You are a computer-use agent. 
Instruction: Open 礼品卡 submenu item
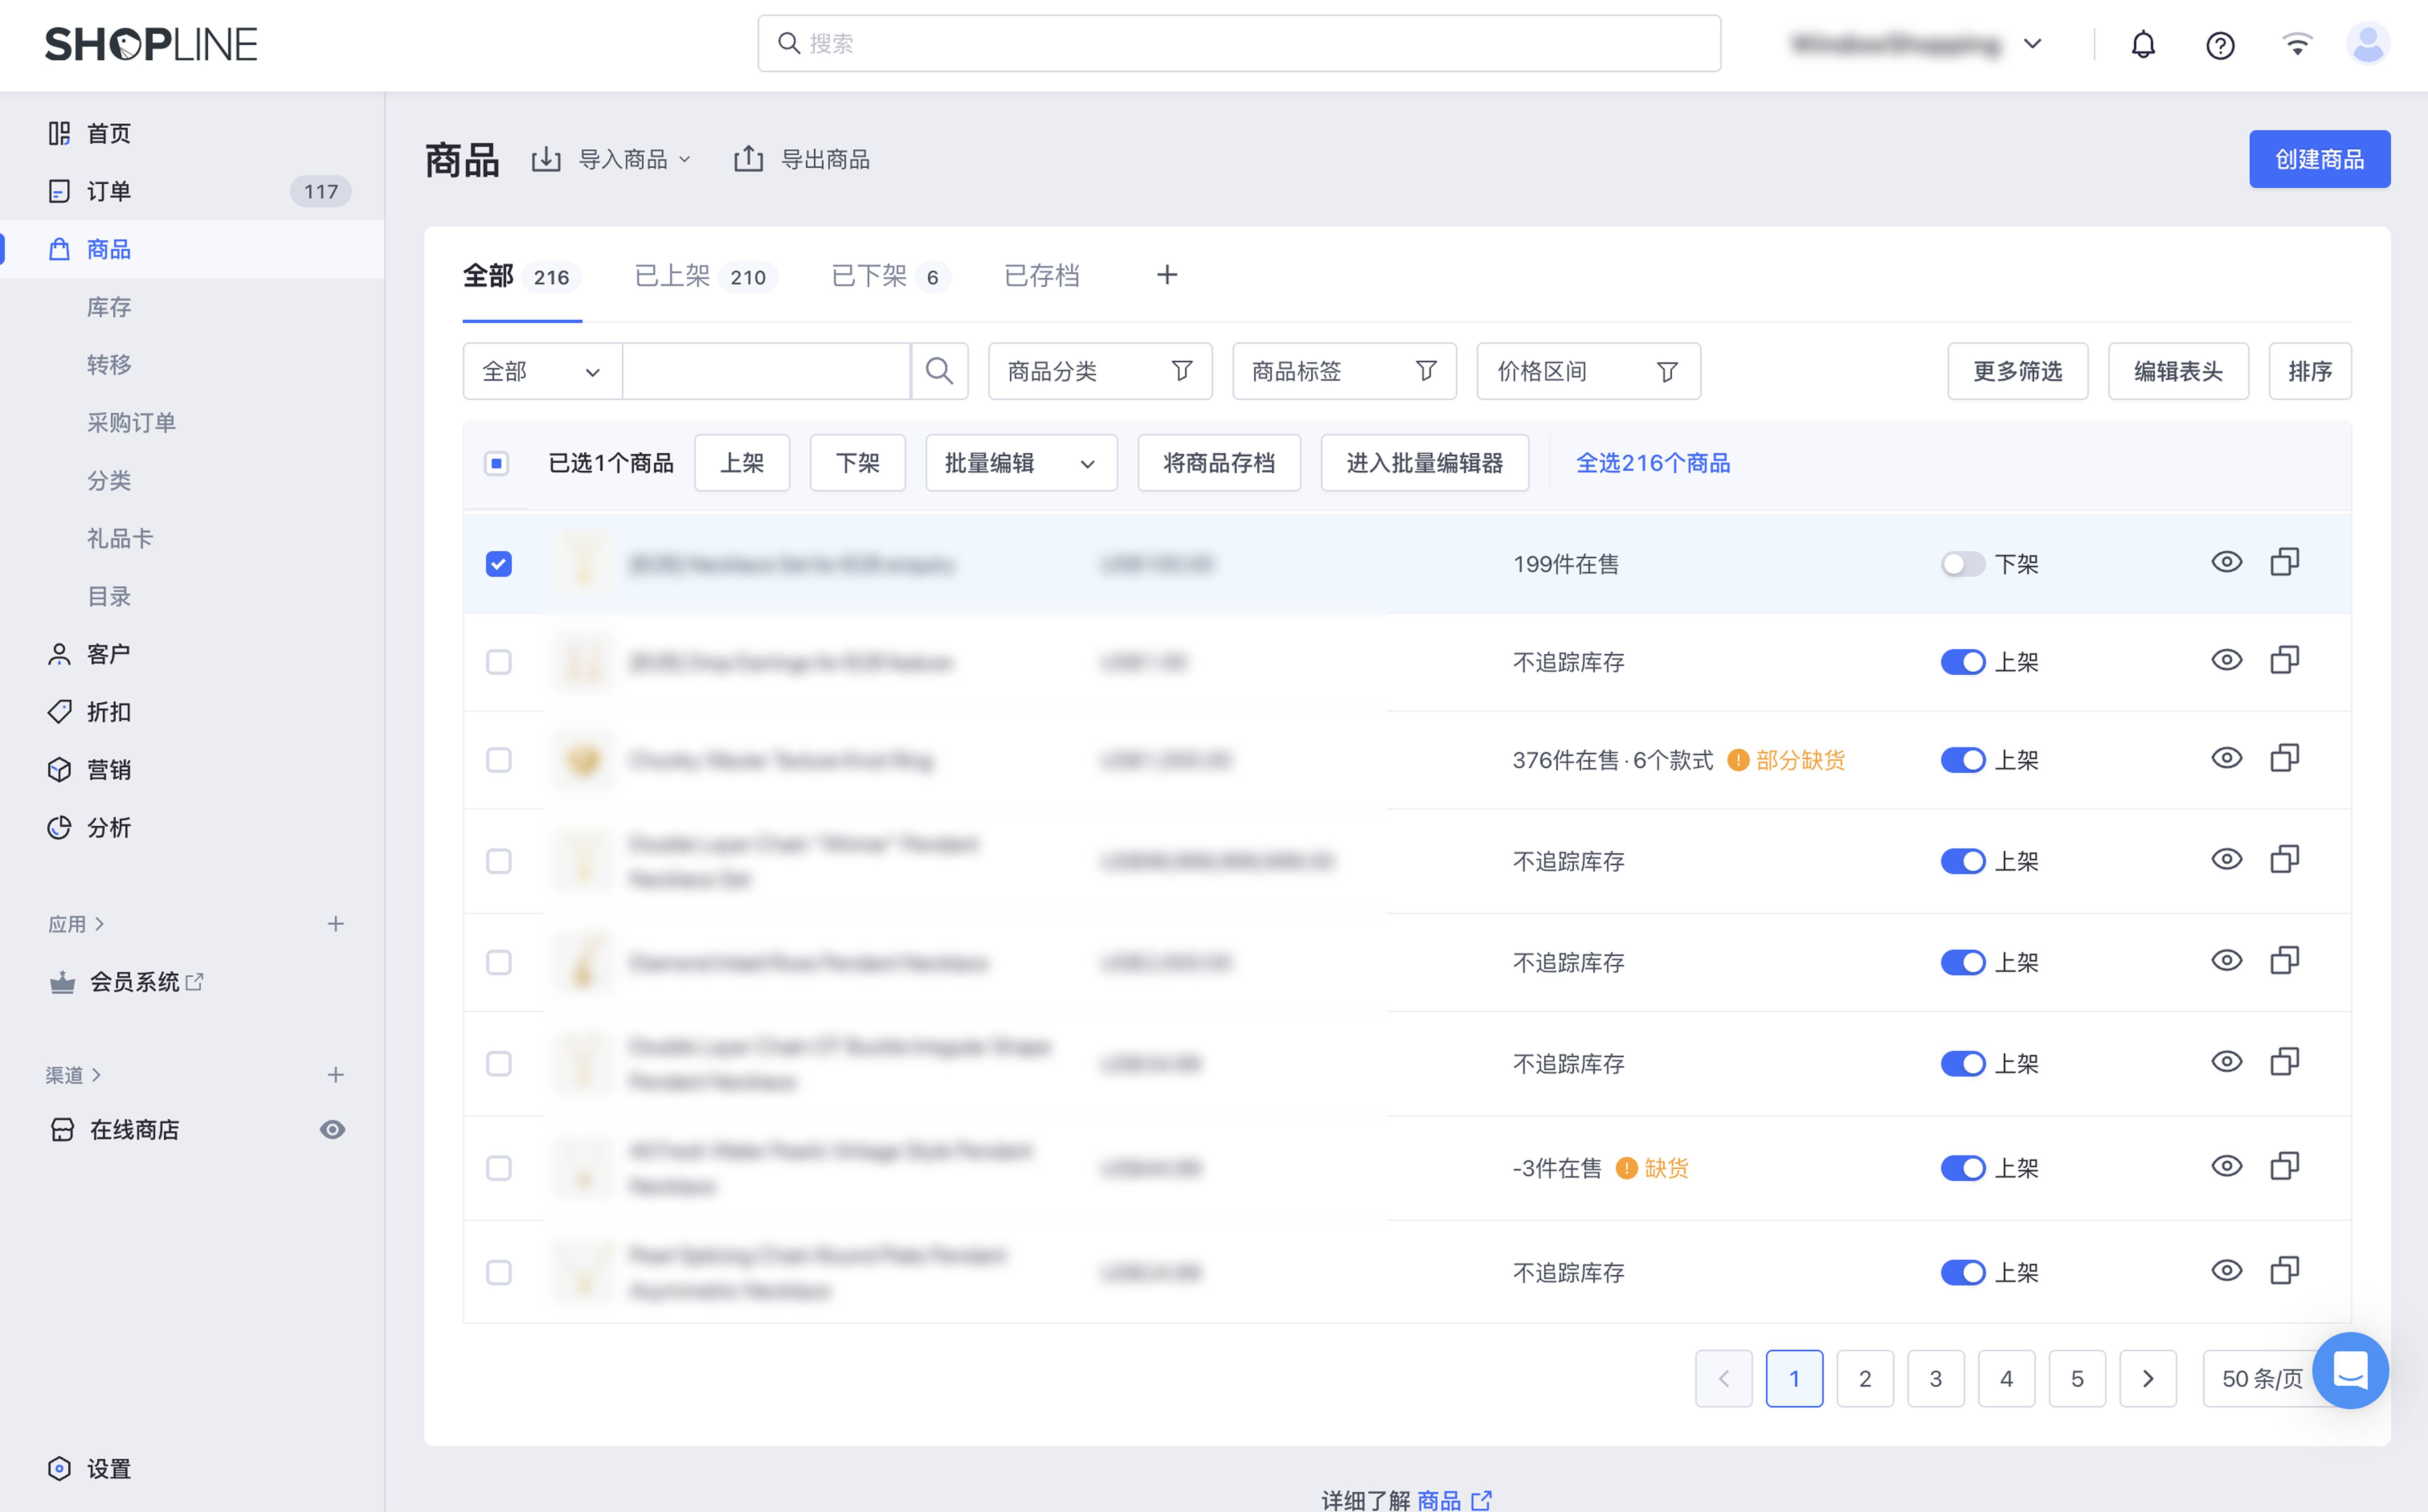pos(120,539)
